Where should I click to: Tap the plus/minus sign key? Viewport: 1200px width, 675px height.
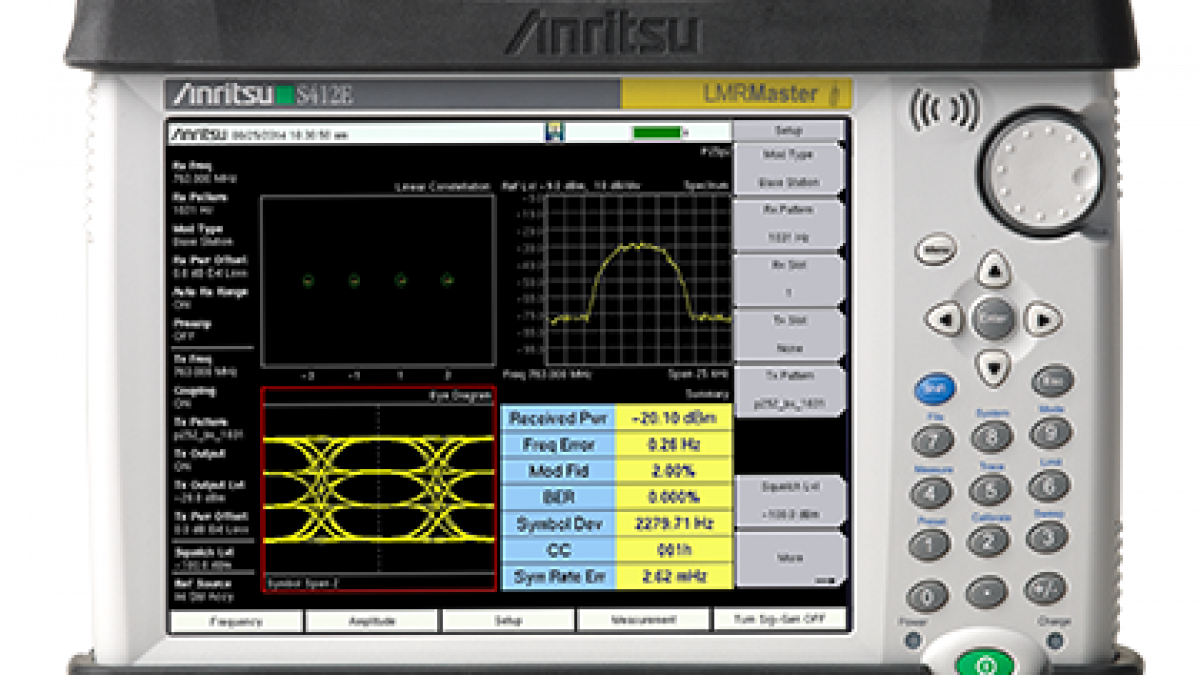[x=1048, y=588]
